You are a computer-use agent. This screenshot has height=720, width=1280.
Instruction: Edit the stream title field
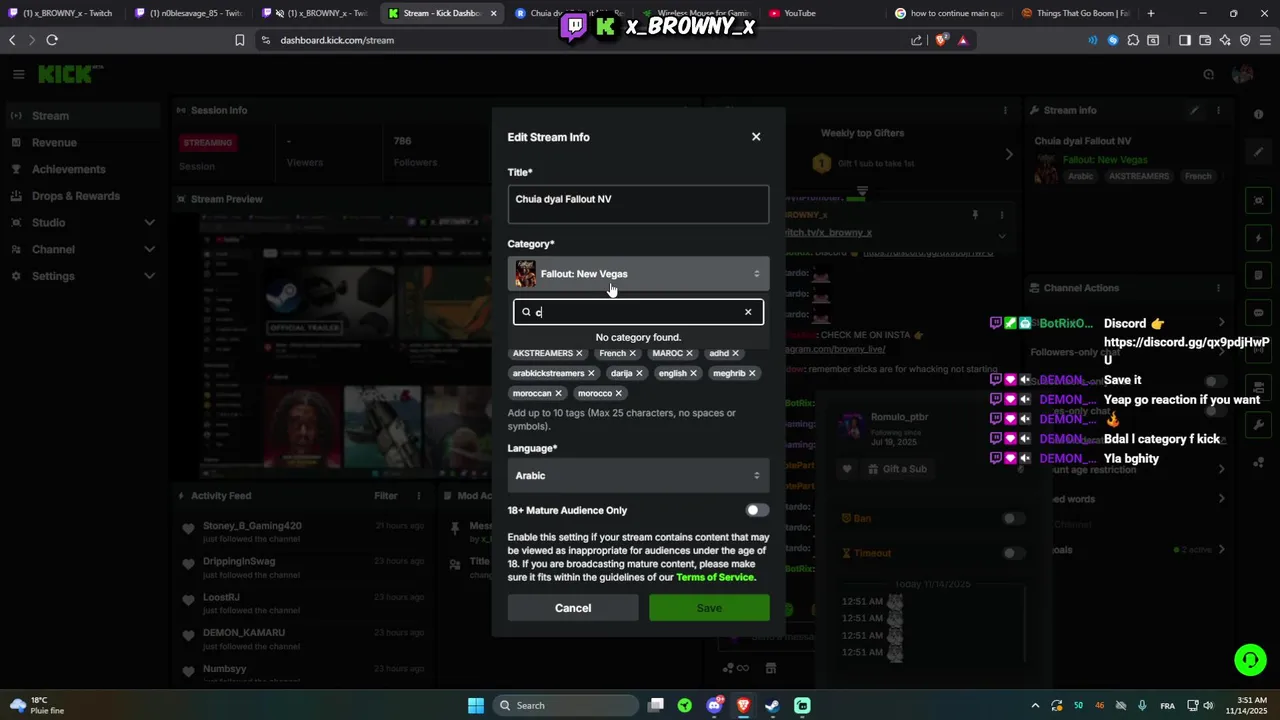(x=638, y=204)
